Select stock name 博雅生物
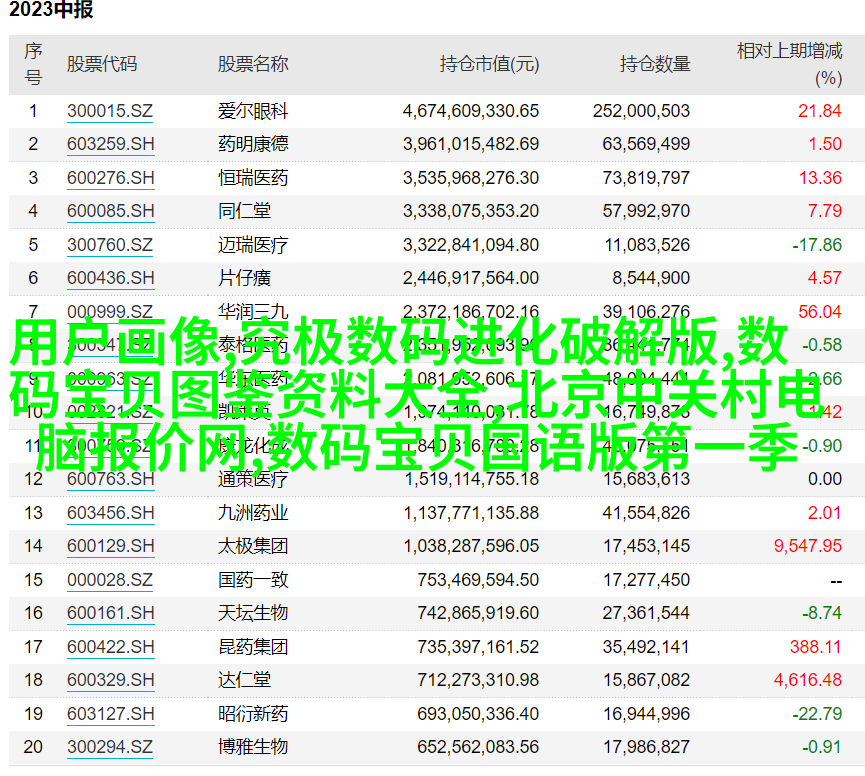This screenshot has height=776, width=865. pos(253,747)
